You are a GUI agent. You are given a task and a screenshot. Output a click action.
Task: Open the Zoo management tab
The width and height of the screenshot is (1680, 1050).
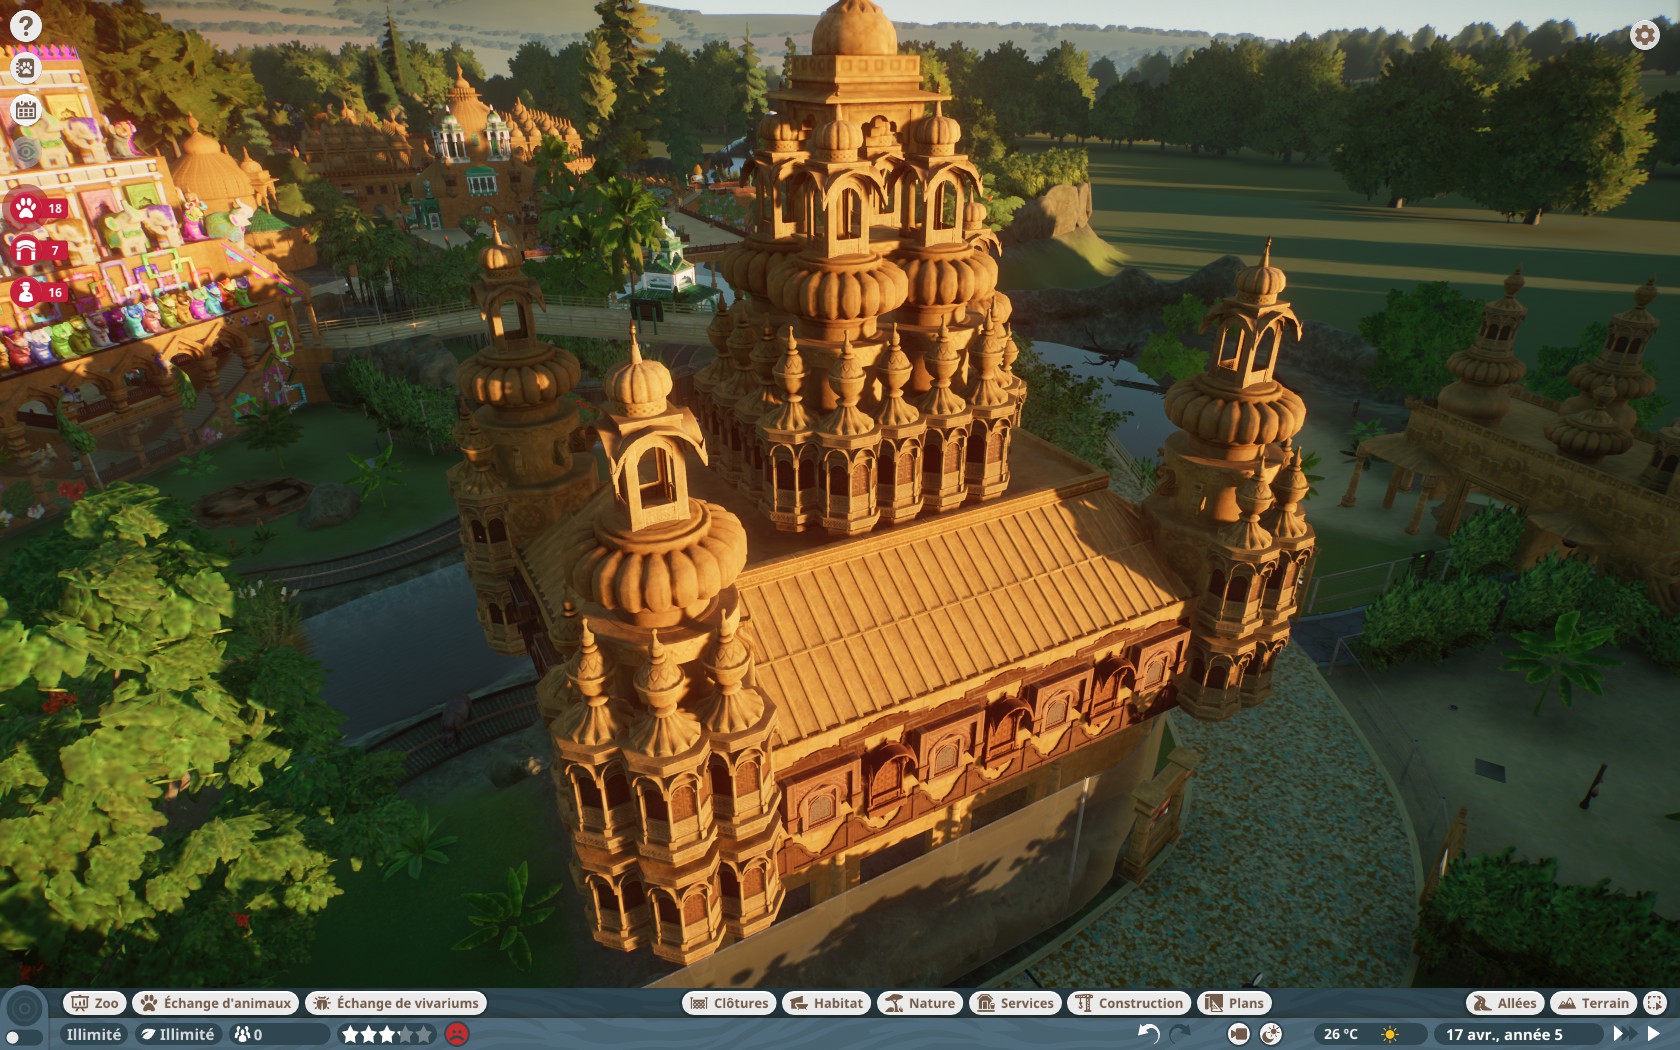pos(94,1003)
